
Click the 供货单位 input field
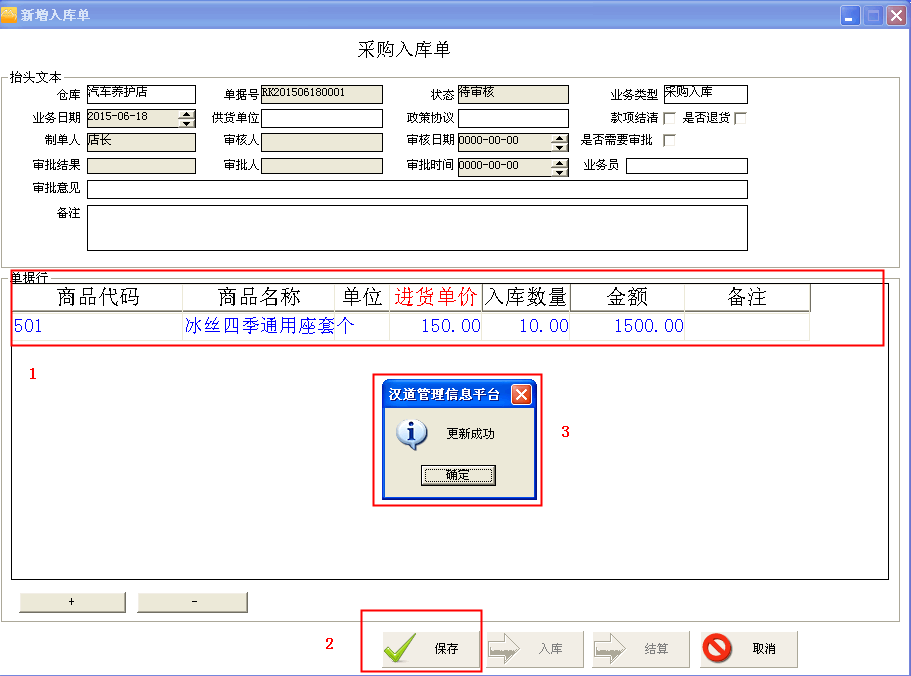(322, 118)
